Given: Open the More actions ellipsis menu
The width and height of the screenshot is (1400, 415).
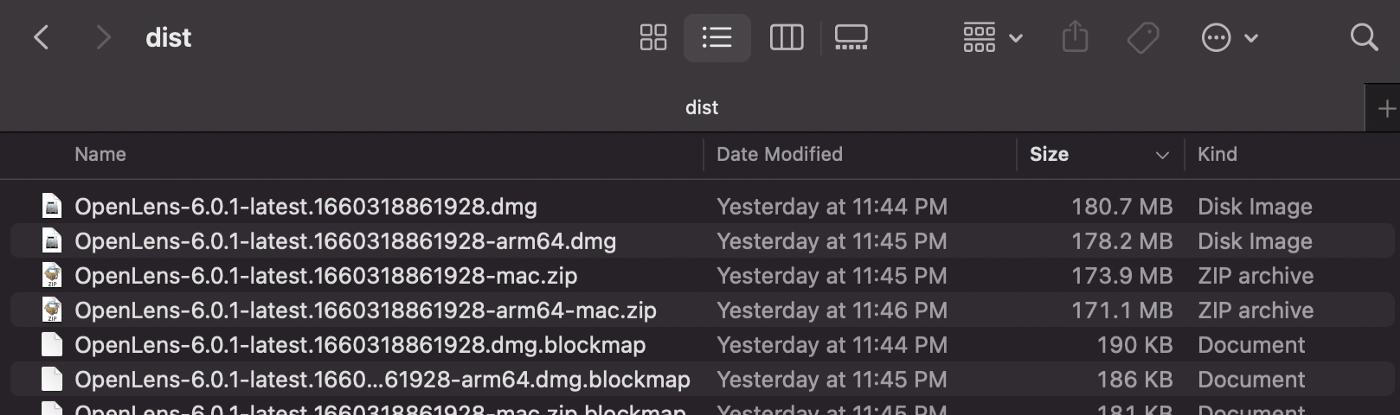Looking at the screenshot, I should pos(1229,38).
